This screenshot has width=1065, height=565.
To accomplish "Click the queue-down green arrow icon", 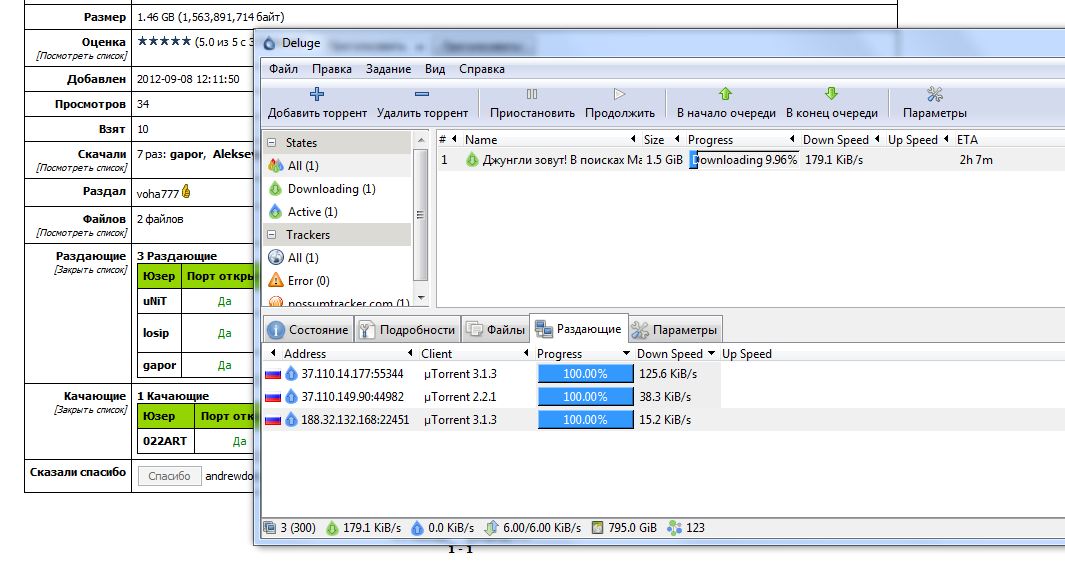I will pyautogui.click(x=831, y=94).
